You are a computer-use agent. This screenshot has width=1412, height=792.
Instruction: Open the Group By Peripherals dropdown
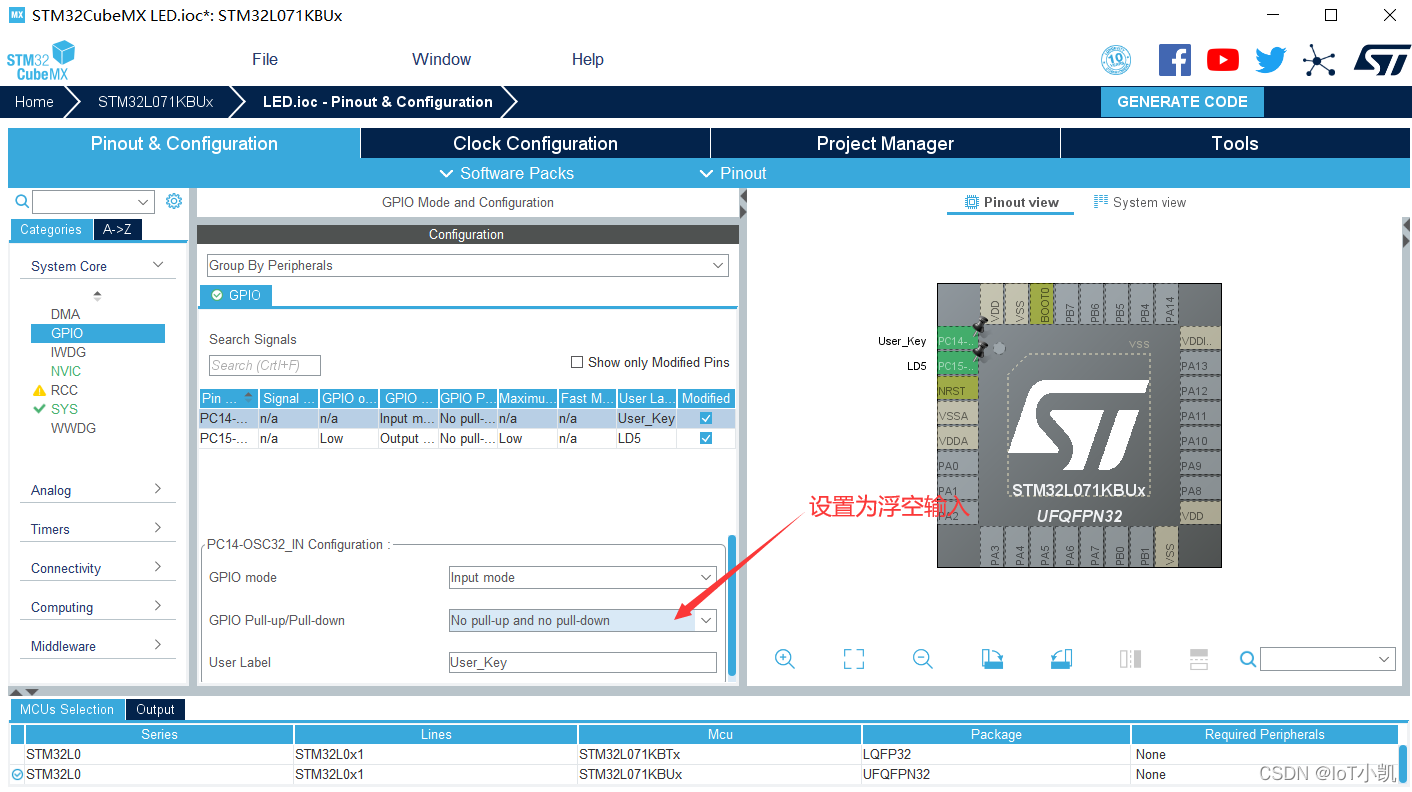pyautogui.click(x=467, y=265)
